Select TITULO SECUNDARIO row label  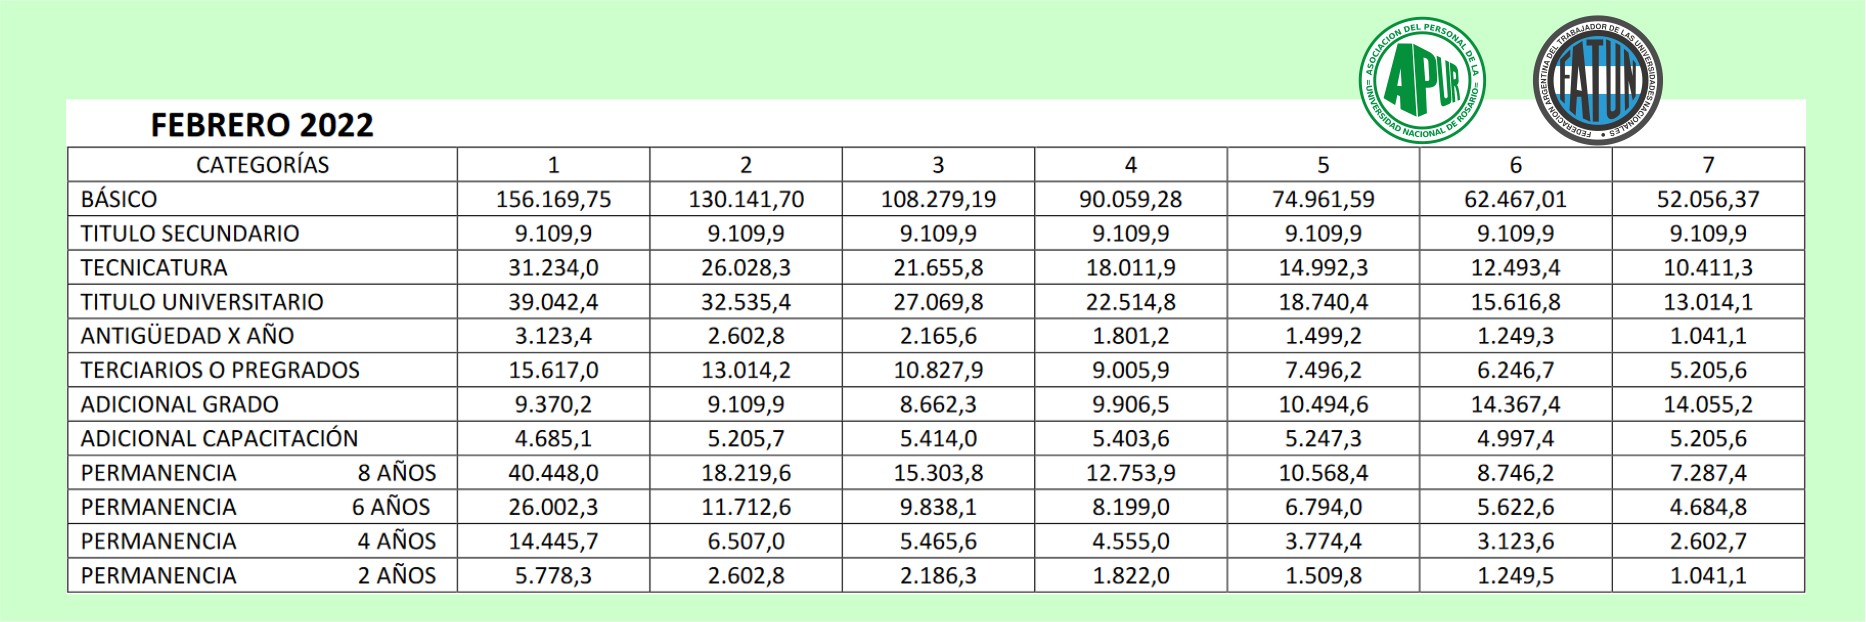click(x=190, y=234)
